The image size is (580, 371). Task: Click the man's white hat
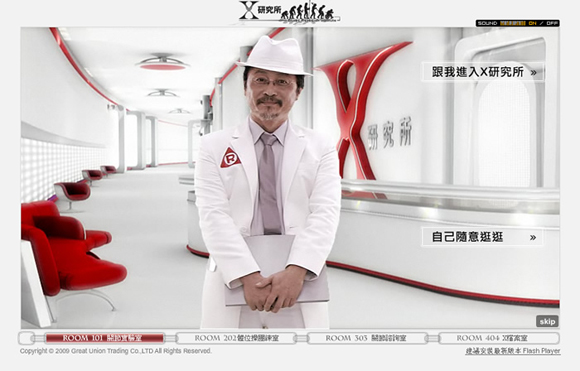pos(274,56)
